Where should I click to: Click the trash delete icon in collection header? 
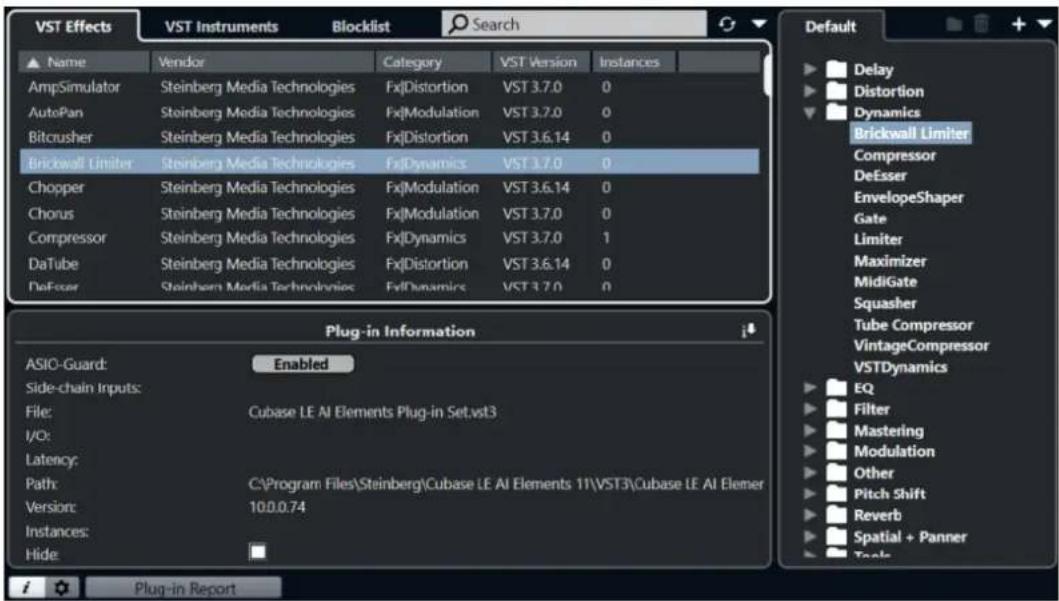(x=981, y=25)
